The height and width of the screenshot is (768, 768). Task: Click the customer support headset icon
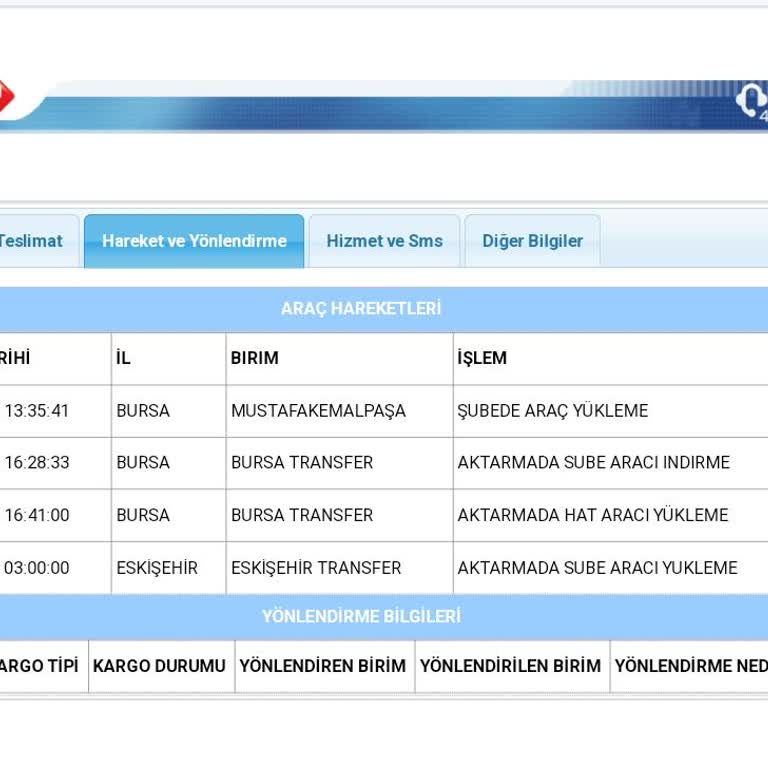(x=751, y=100)
